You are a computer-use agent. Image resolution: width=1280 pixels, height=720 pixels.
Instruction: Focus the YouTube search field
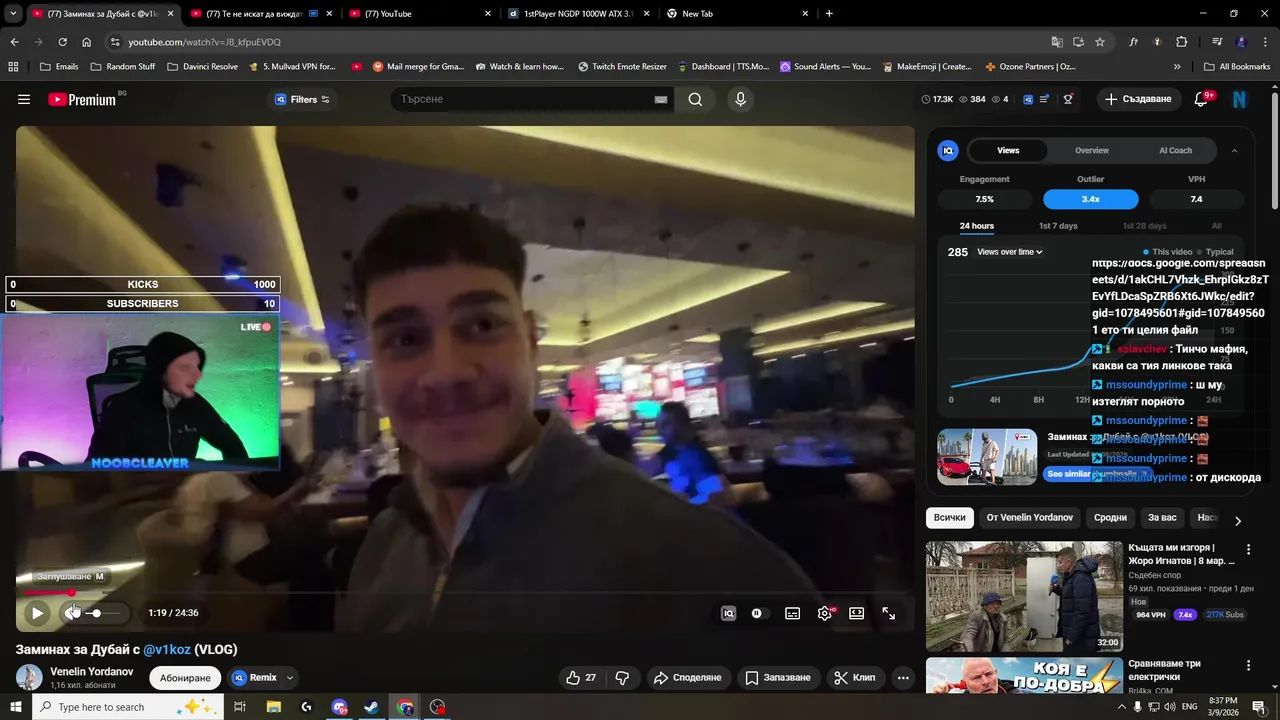point(520,99)
